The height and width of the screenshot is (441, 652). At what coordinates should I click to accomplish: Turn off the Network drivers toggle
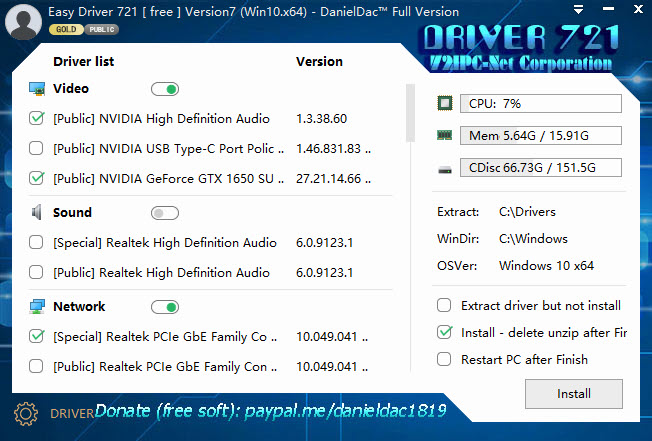pos(165,307)
